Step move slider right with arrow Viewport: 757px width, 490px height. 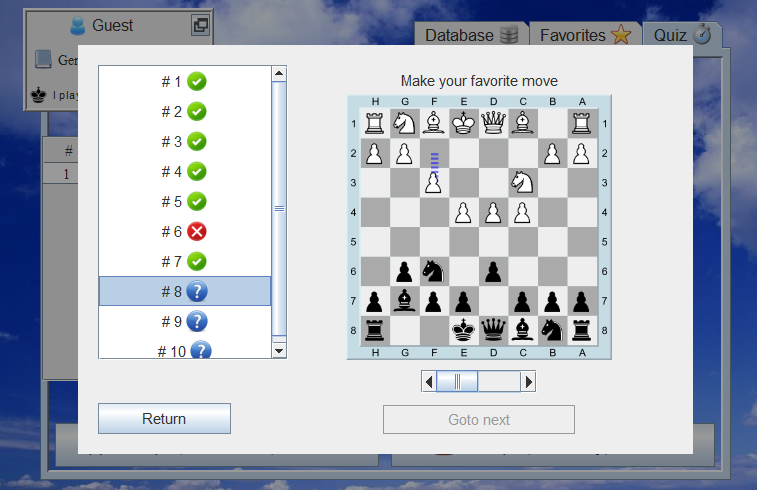(x=528, y=382)
